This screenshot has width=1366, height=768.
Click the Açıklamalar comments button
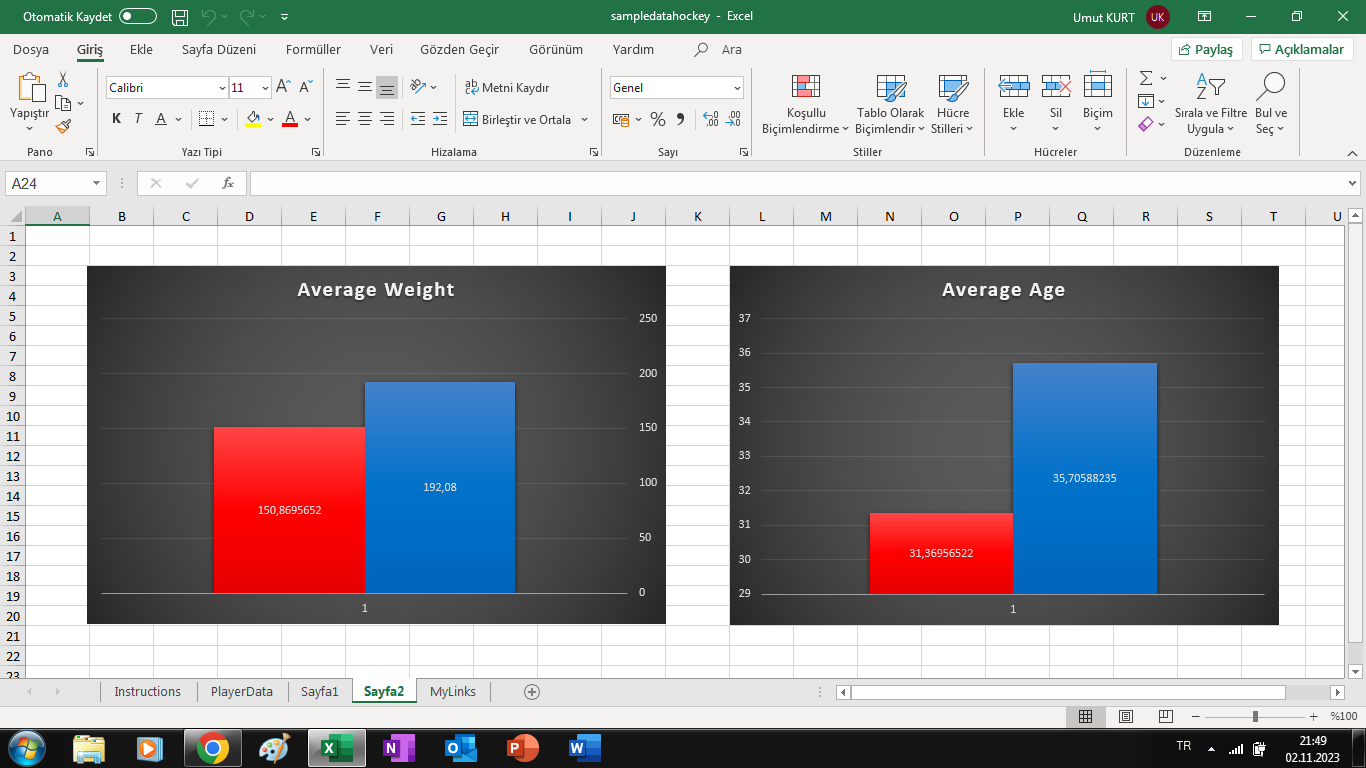[1302, 49]
